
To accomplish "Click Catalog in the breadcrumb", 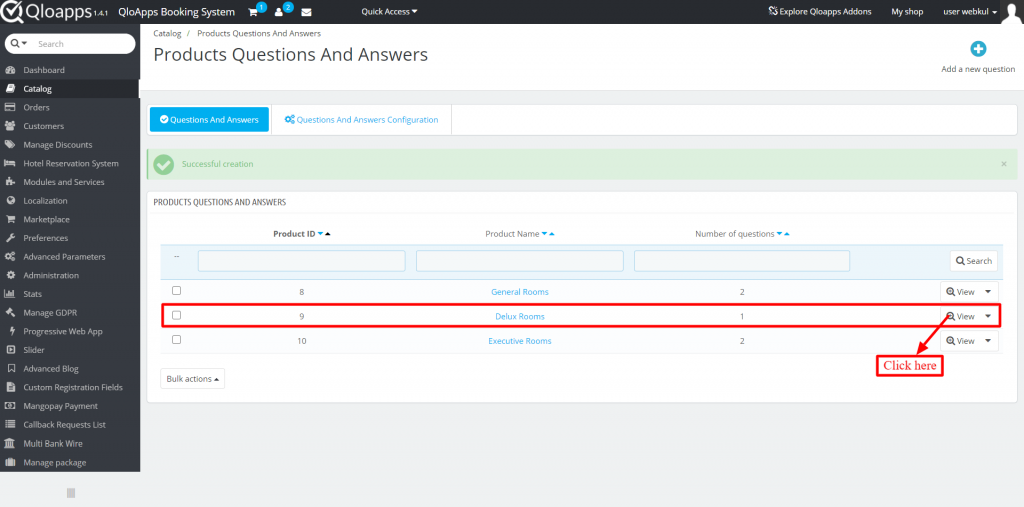I will pyautogui.click(x=167, y=33).
